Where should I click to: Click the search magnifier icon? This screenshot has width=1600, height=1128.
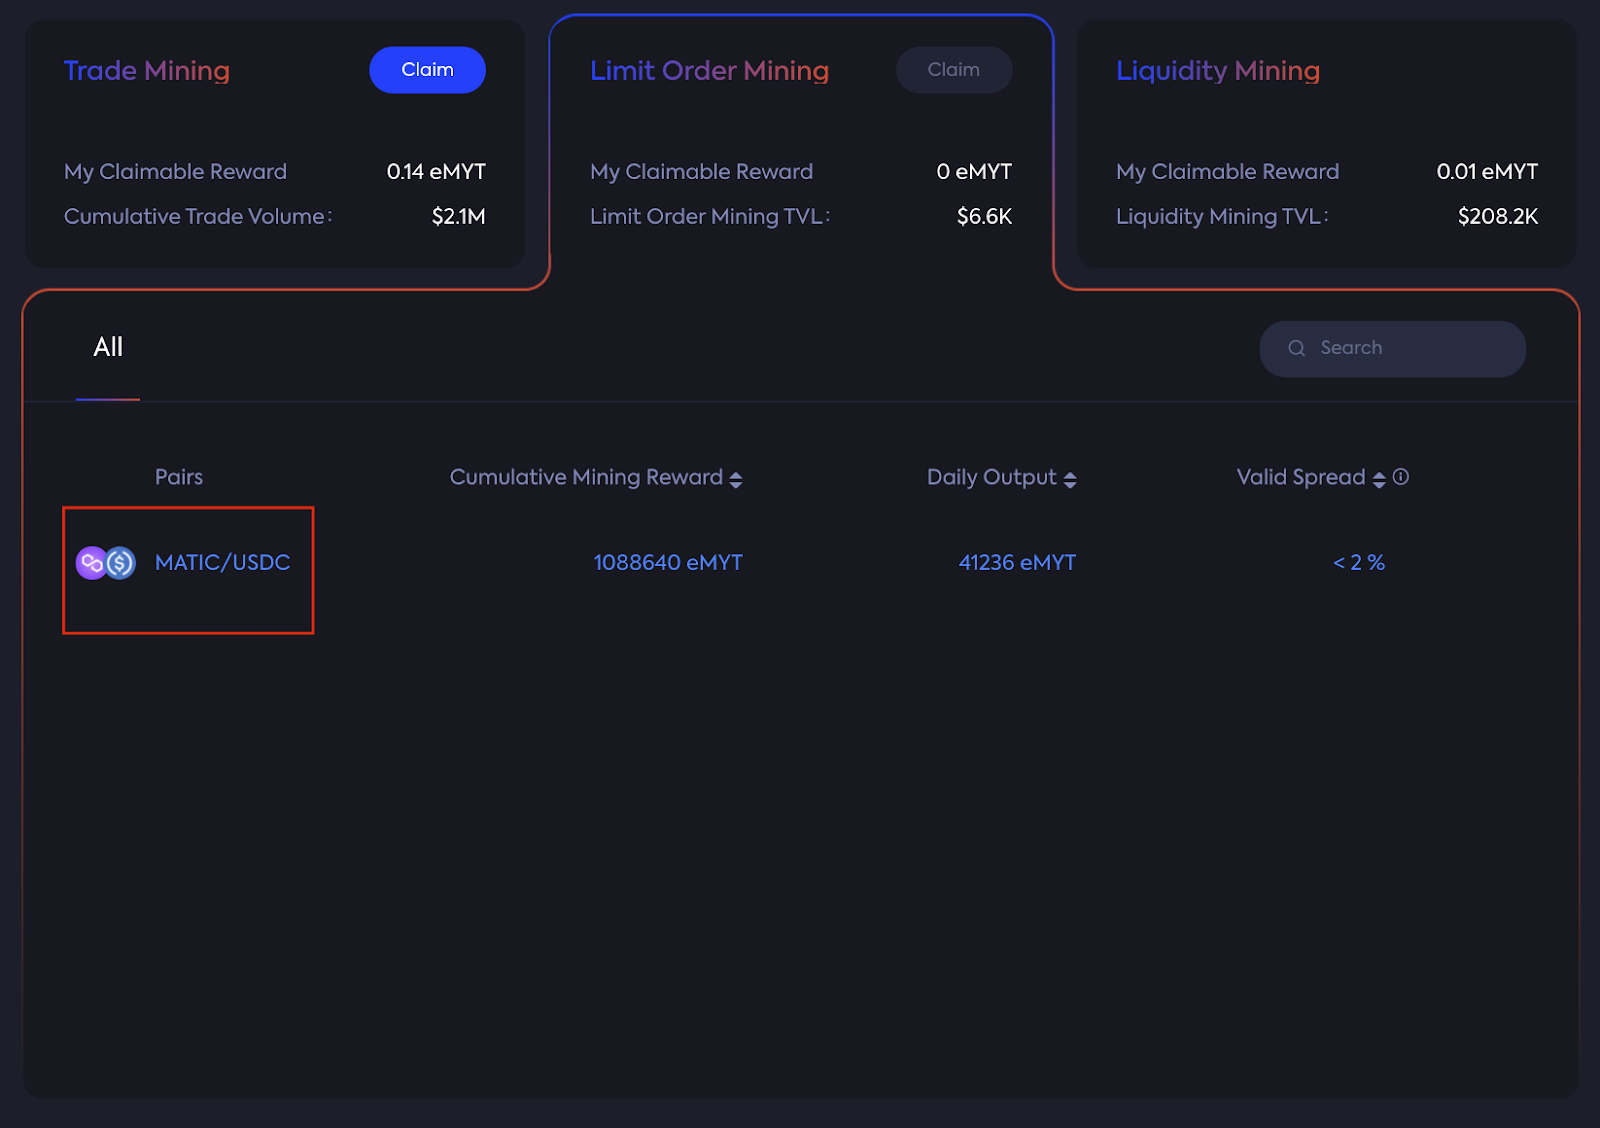point(1297,348)
